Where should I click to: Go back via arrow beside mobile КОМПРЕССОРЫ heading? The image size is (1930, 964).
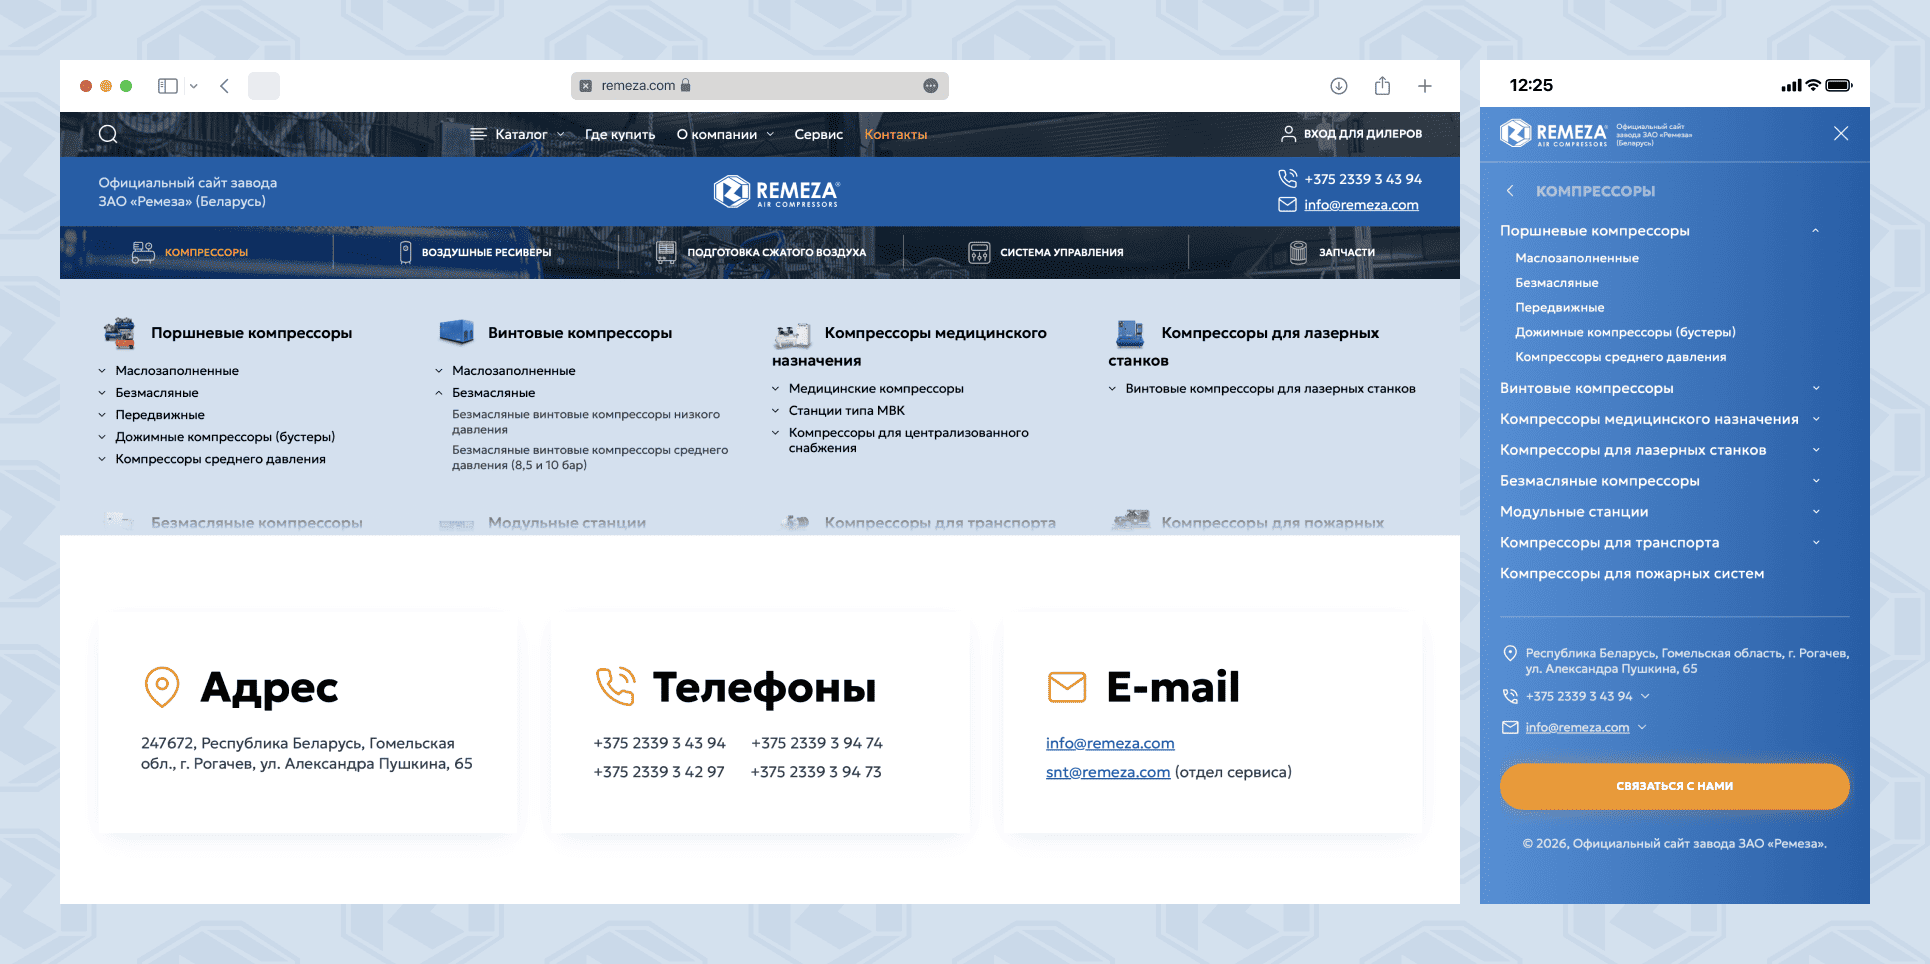[x=1510, y=191]
